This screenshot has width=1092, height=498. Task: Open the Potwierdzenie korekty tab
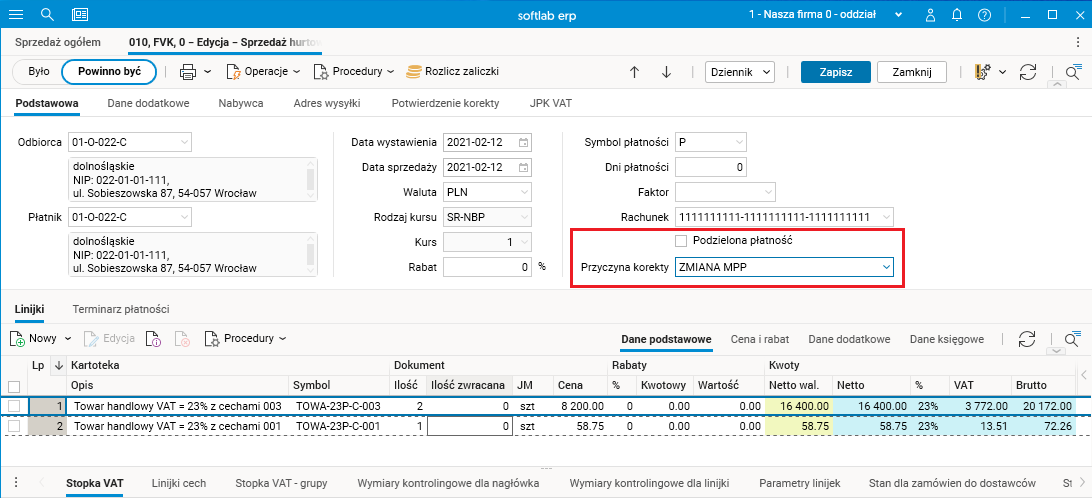pos(446,103)
